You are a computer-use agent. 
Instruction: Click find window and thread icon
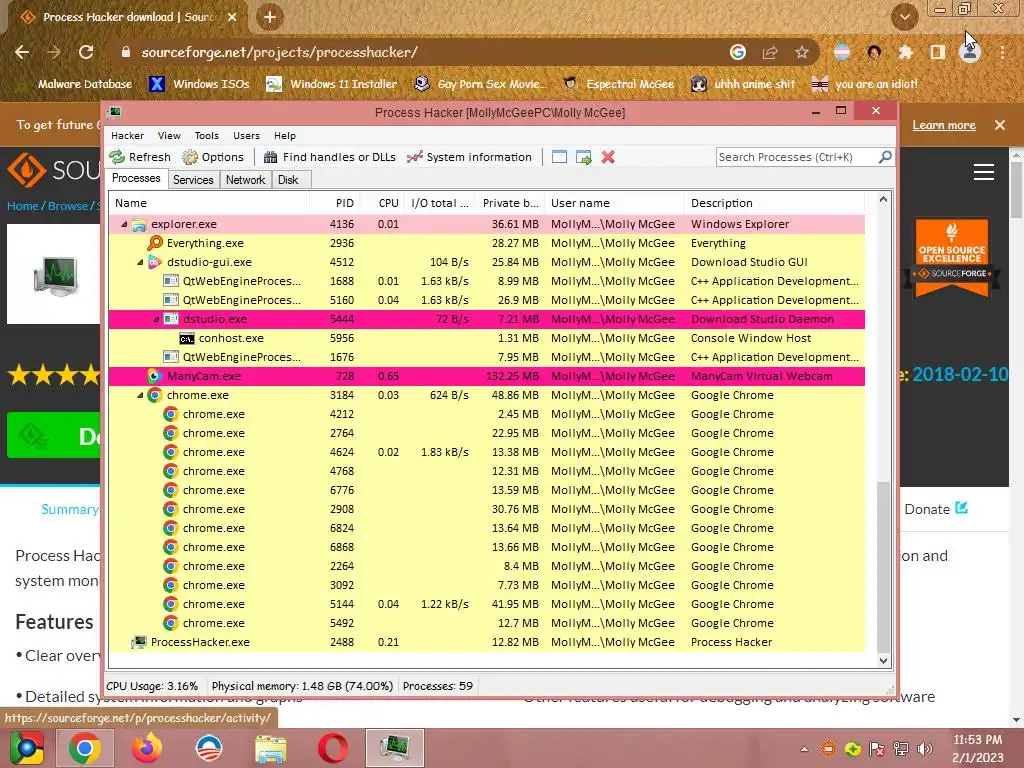point(584,157)
